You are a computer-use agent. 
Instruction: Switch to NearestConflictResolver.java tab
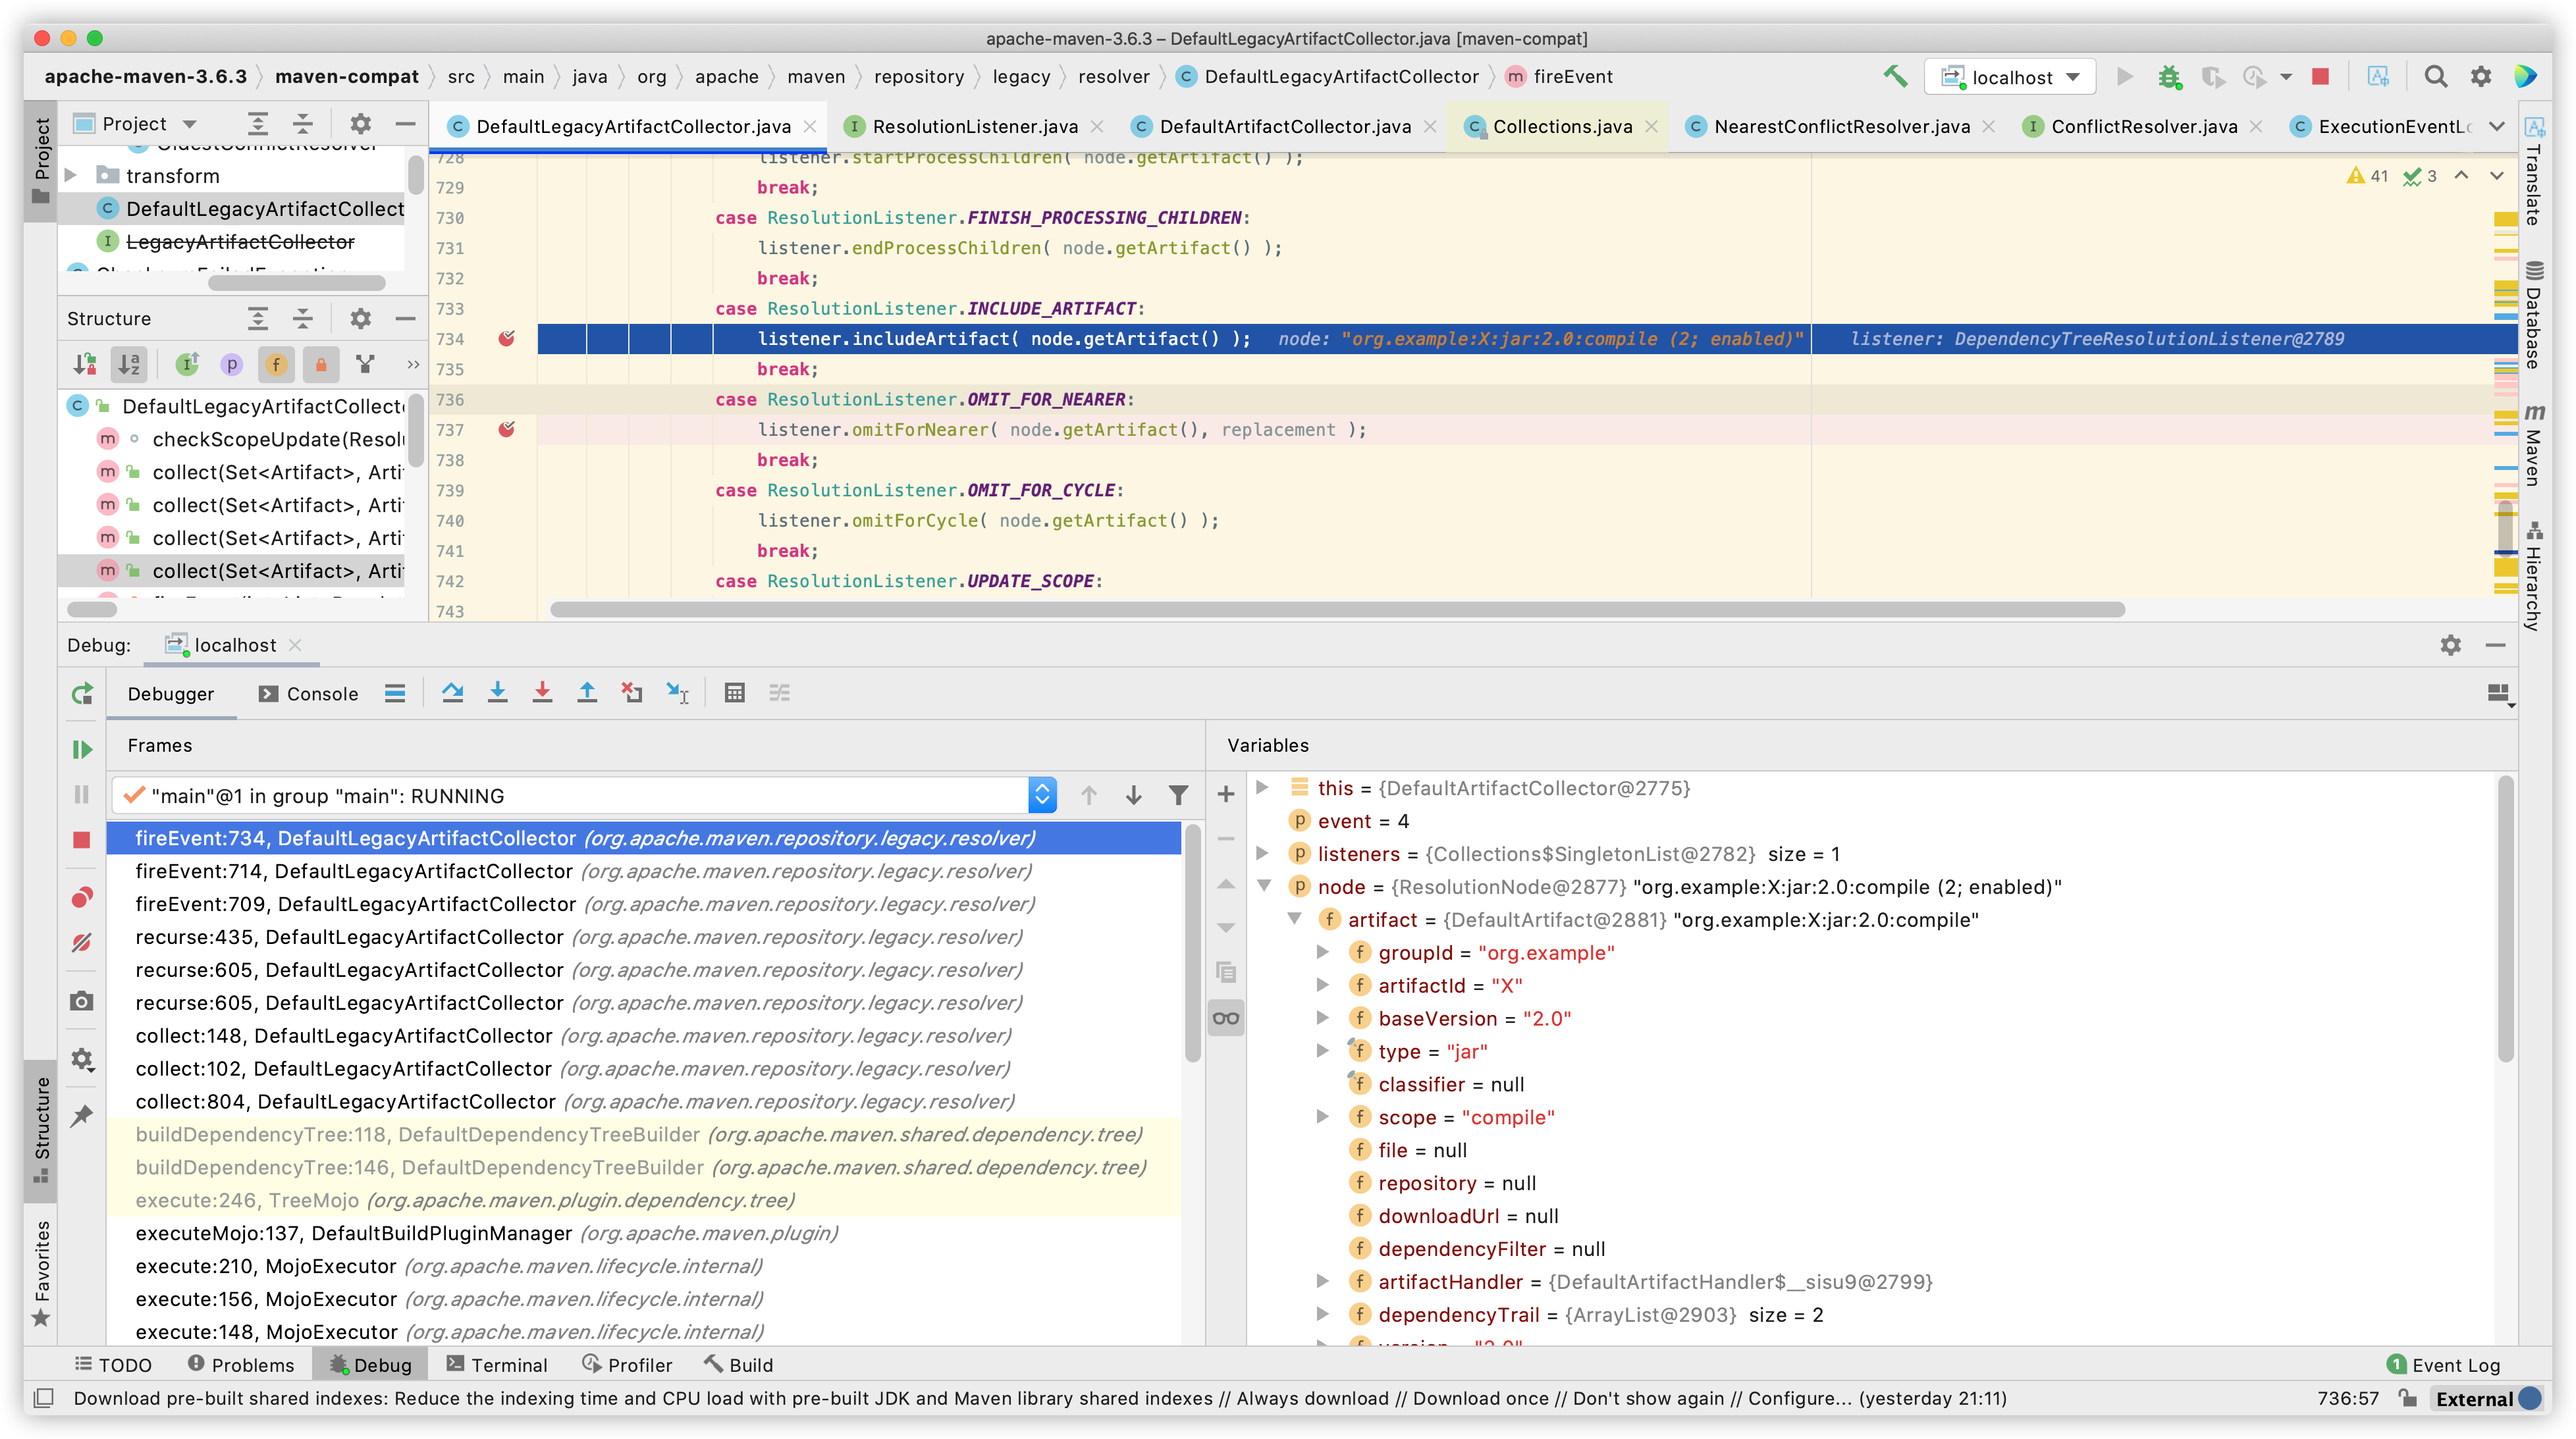click(x=1841, y=126)
